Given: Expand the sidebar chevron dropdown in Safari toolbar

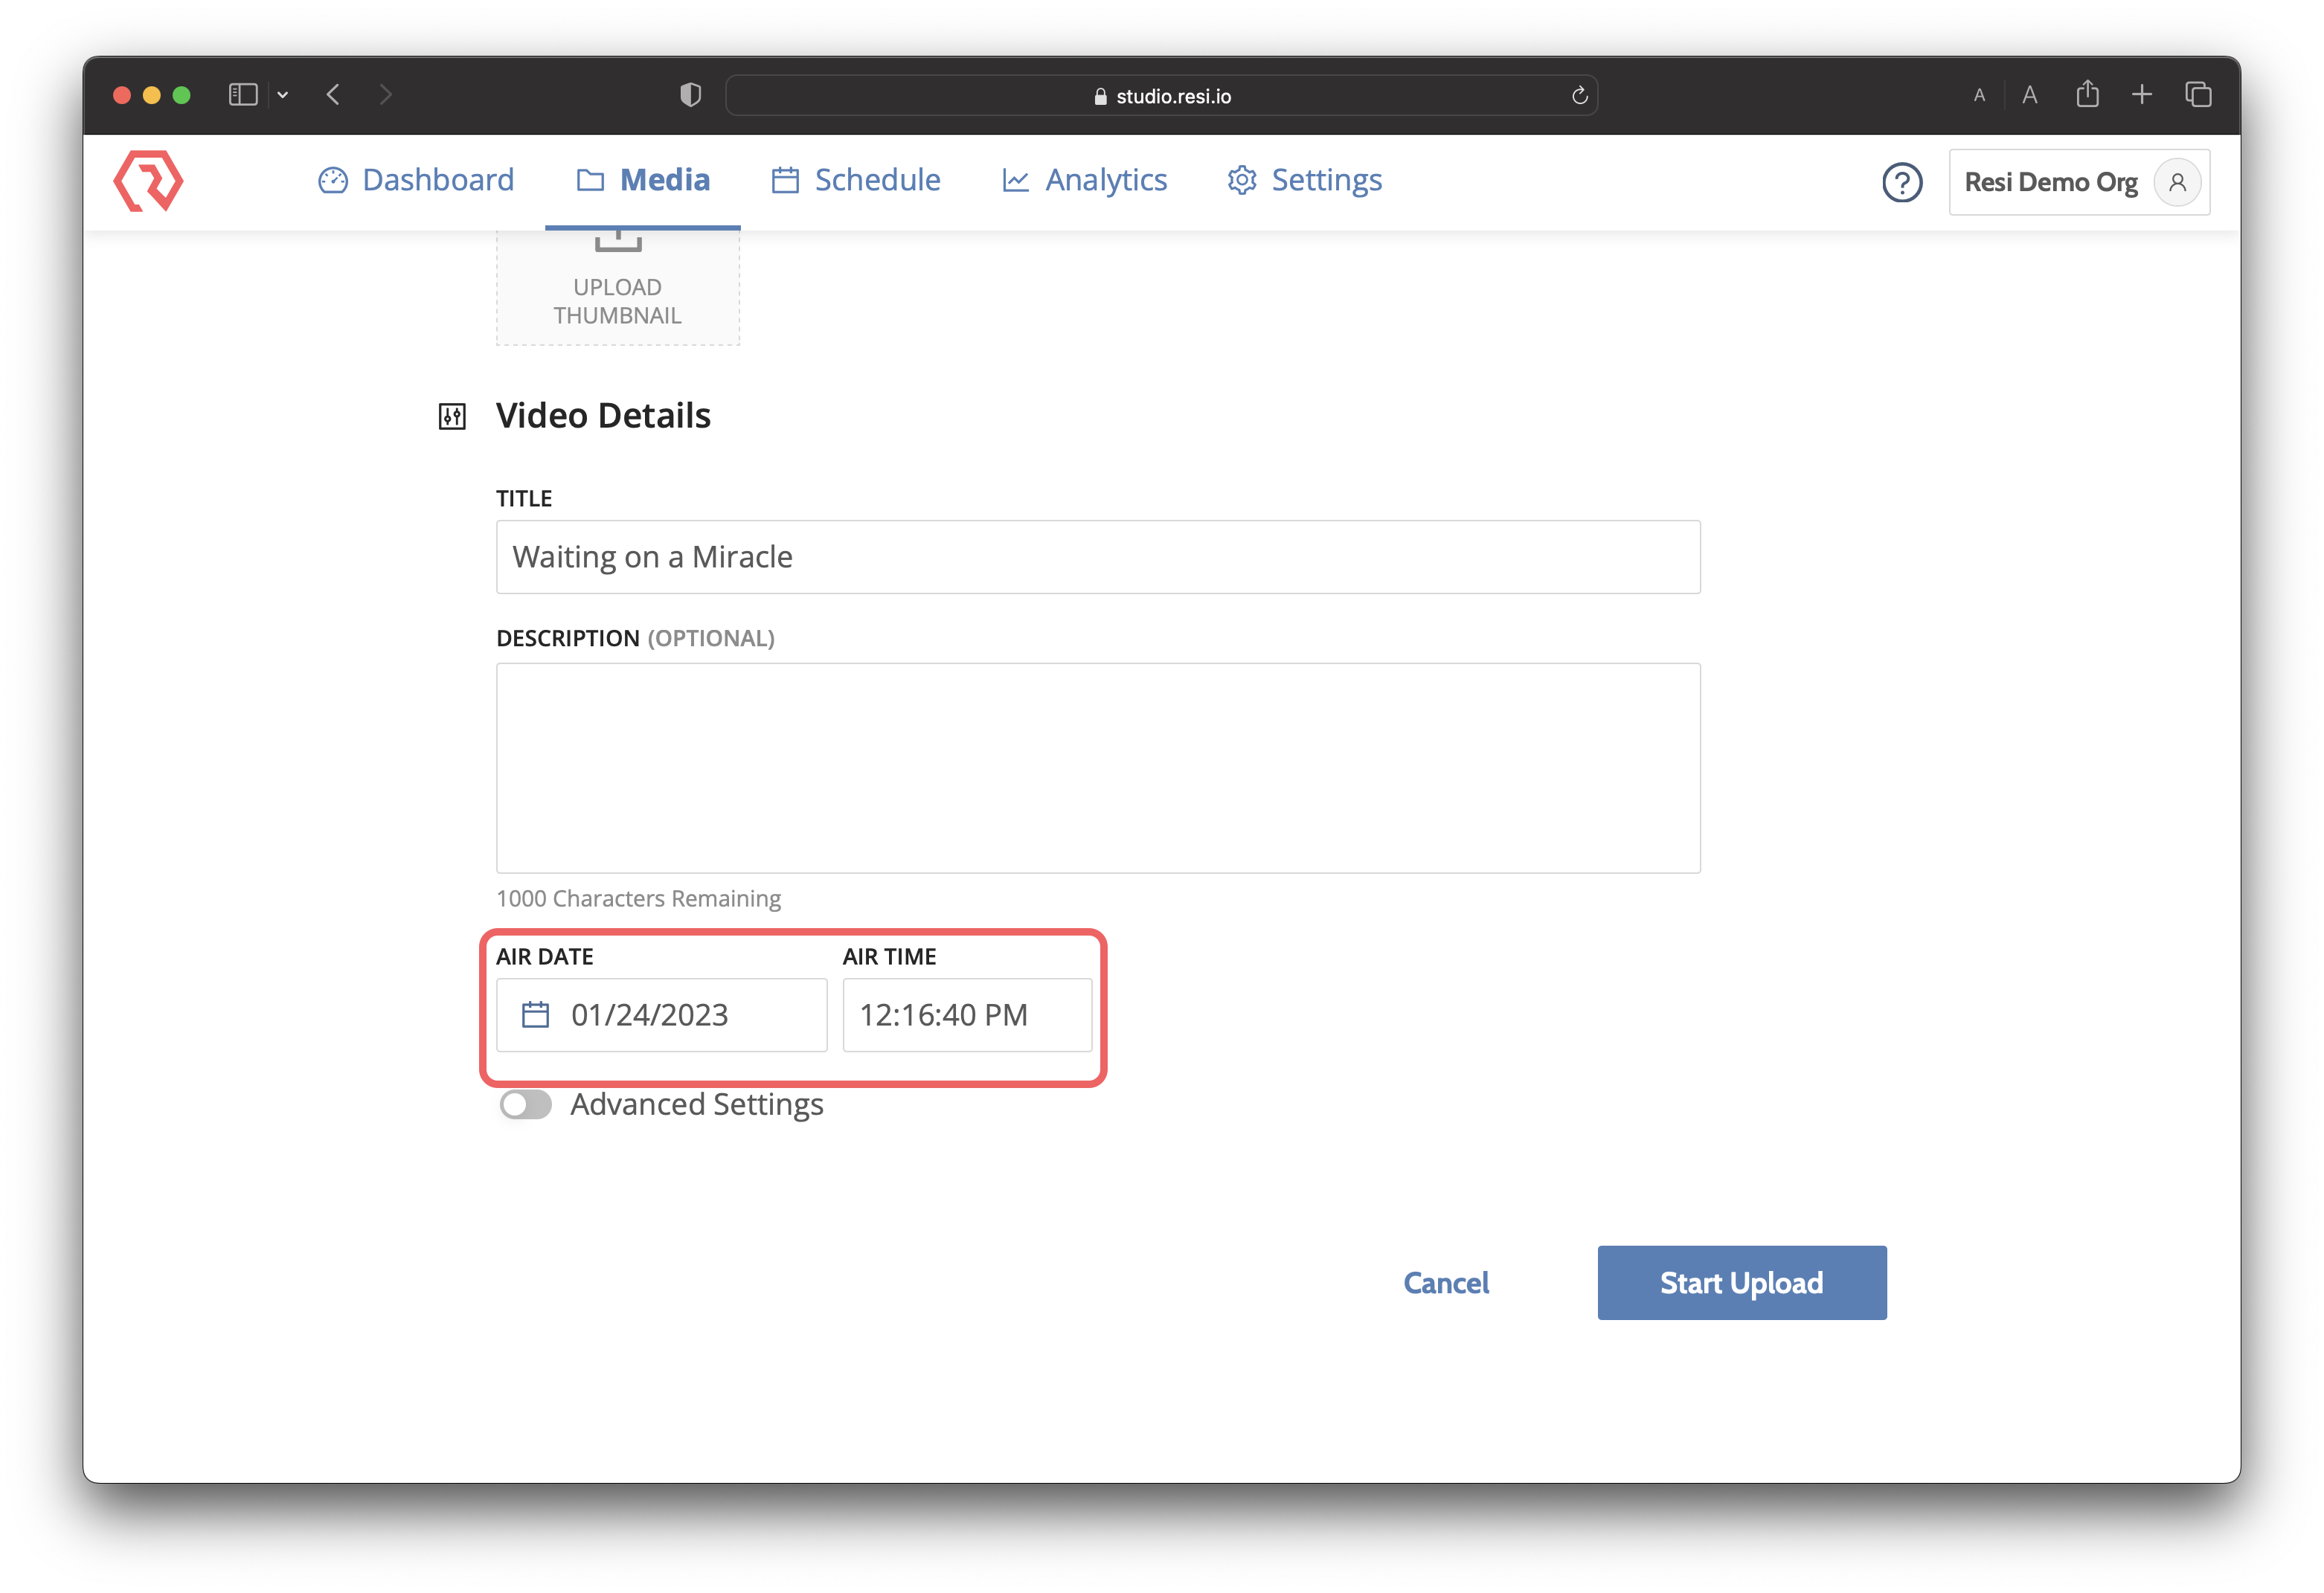Looking at the screenshot, I should click(x=283, y=94).
